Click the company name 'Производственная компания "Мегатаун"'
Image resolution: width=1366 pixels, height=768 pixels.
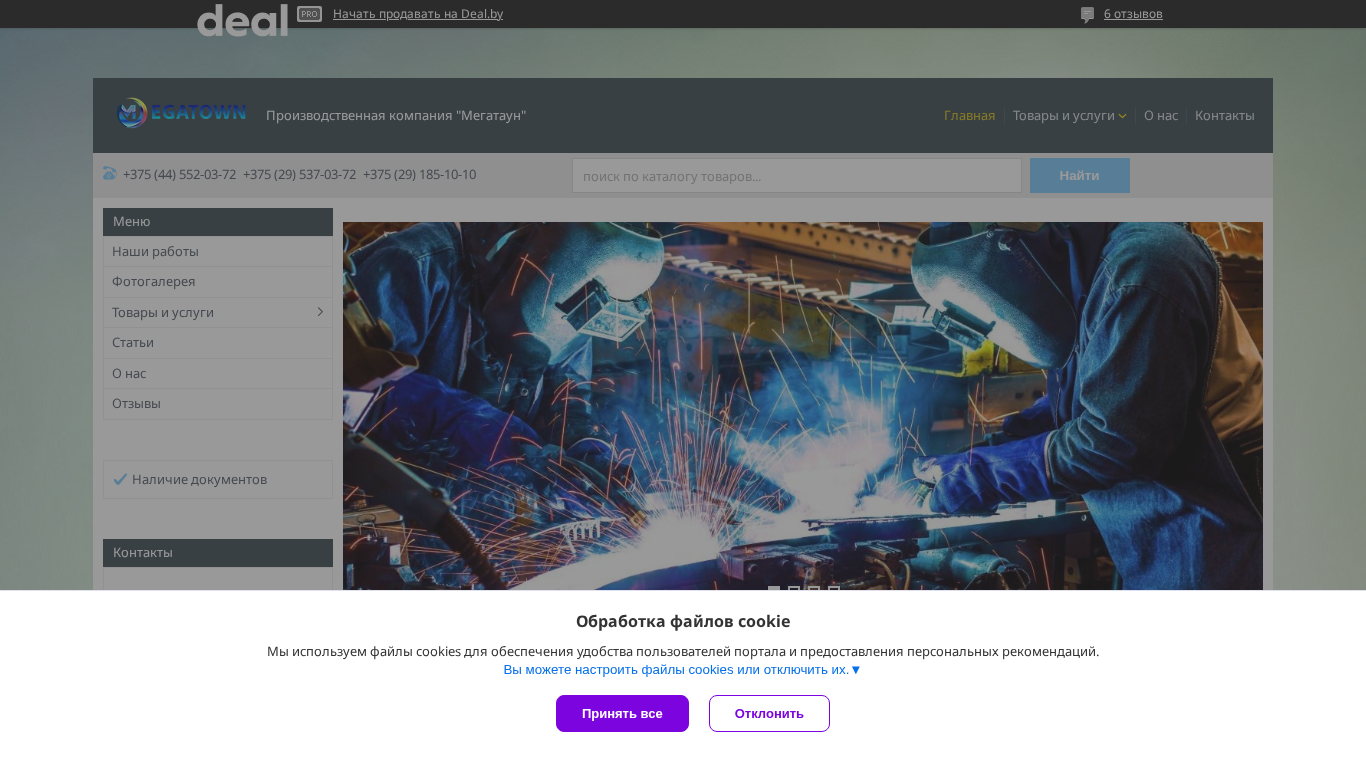(396, 115)
